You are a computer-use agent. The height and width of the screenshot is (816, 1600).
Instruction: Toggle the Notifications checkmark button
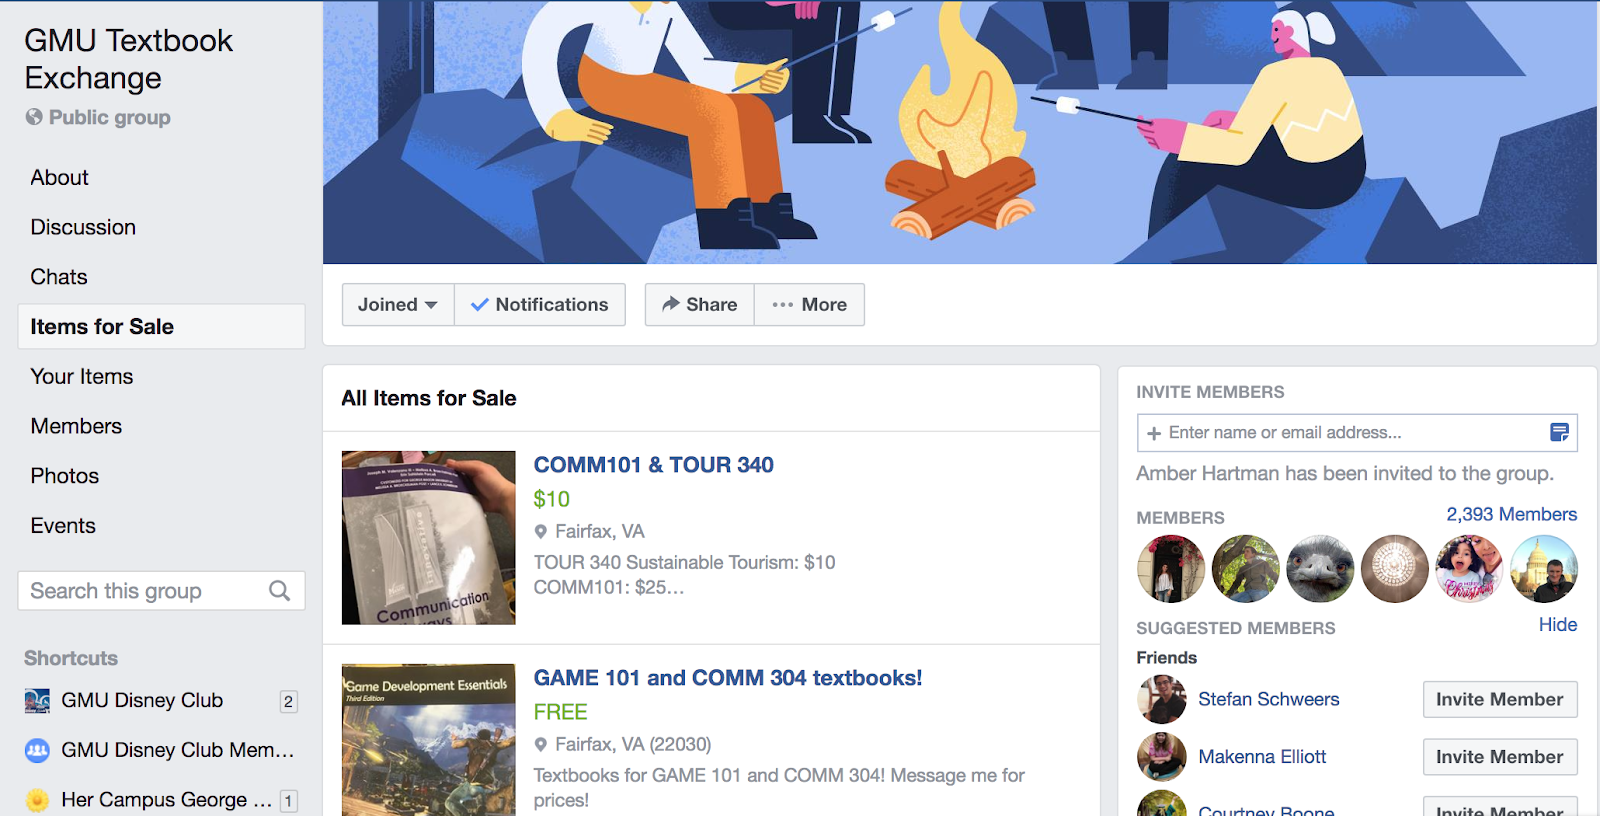point(540,305)
